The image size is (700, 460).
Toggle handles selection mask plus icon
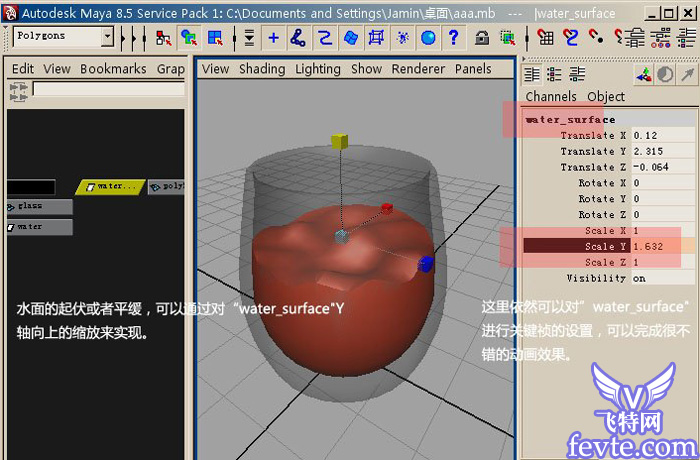[274, 38]
